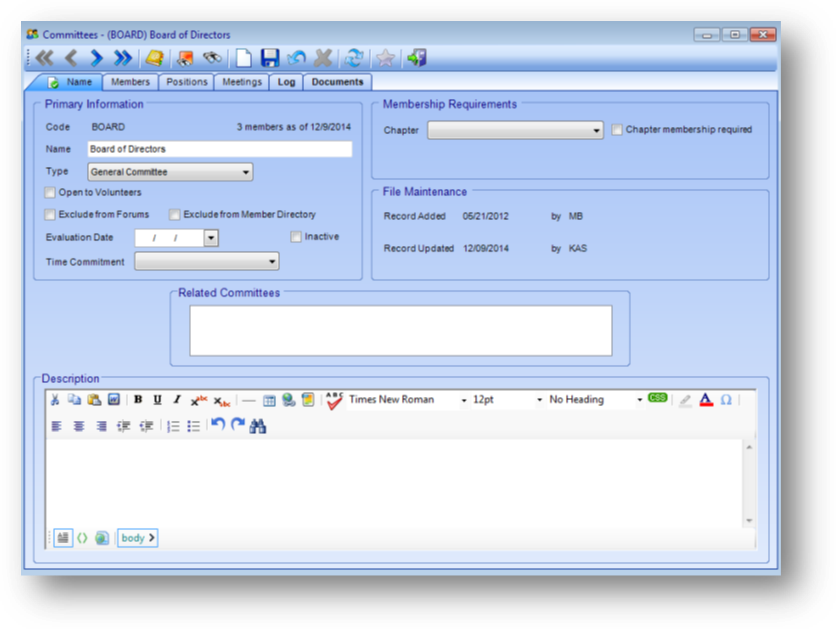Image resolution: width=836 pixels, height=629 pixels.
Task: Click inside the Description text area
Action: point(395,482)
